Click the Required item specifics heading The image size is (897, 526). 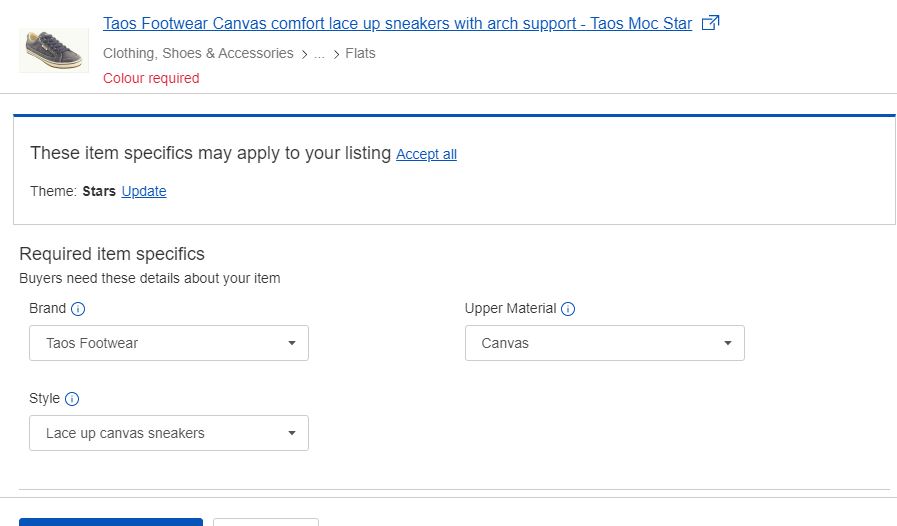pos(112,254)
